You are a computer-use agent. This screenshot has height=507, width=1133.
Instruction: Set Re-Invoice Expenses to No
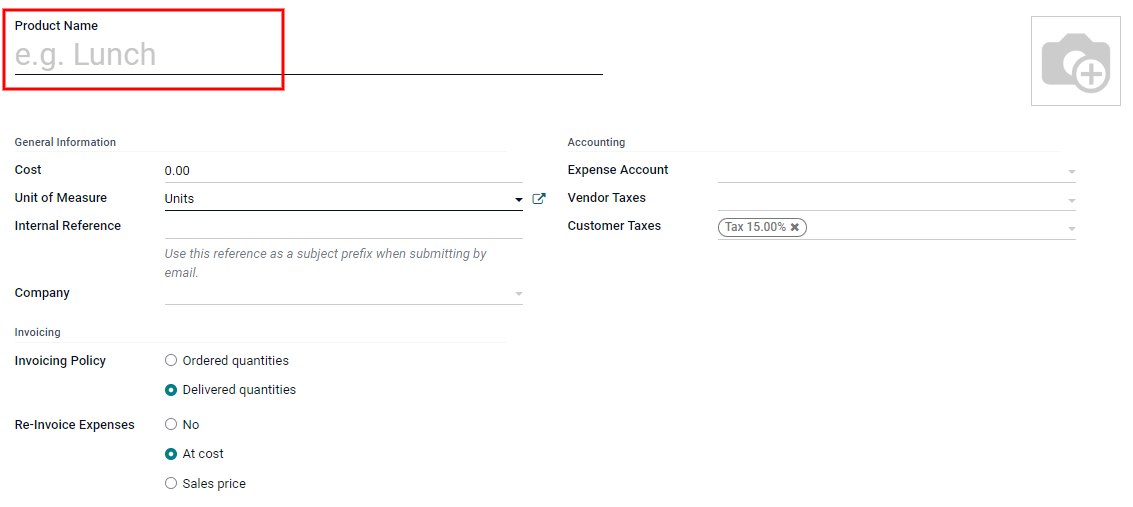171,425
